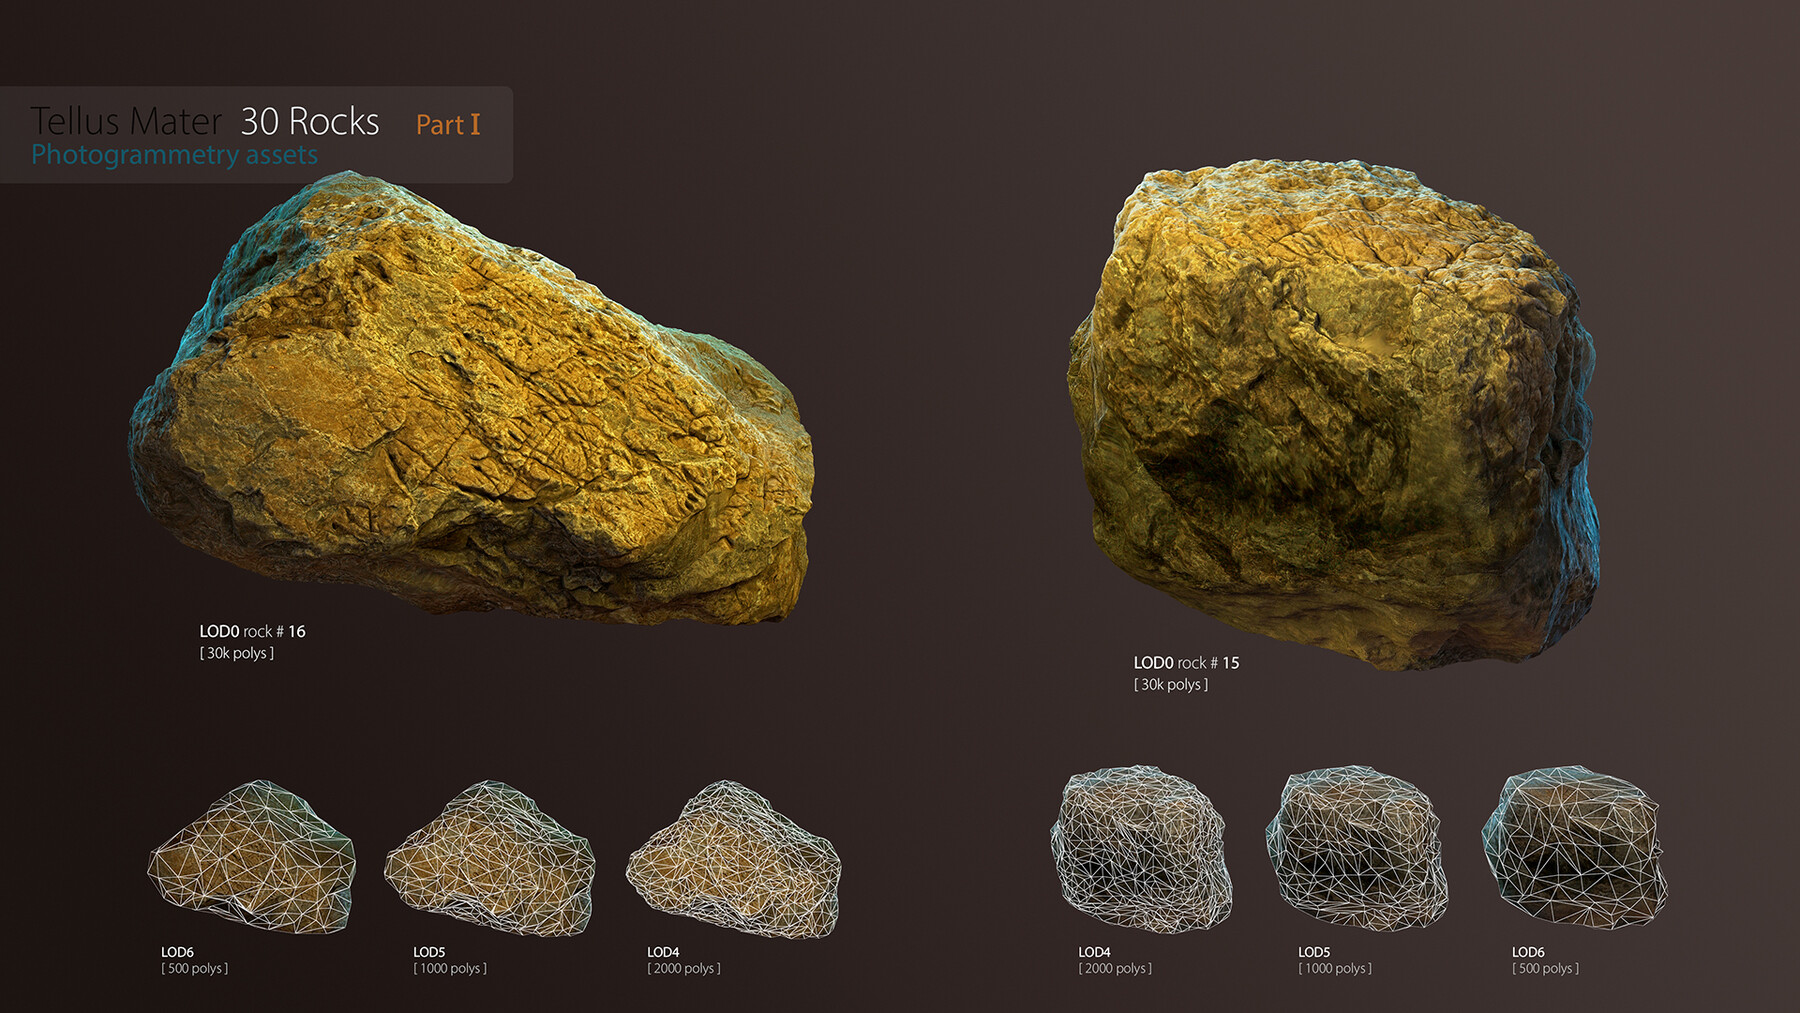Image resolution: width=1800 pixels, height=1013 pixels.
Task: Select the "Photogrammetry assets" subtitle
Action: (174, 155)
